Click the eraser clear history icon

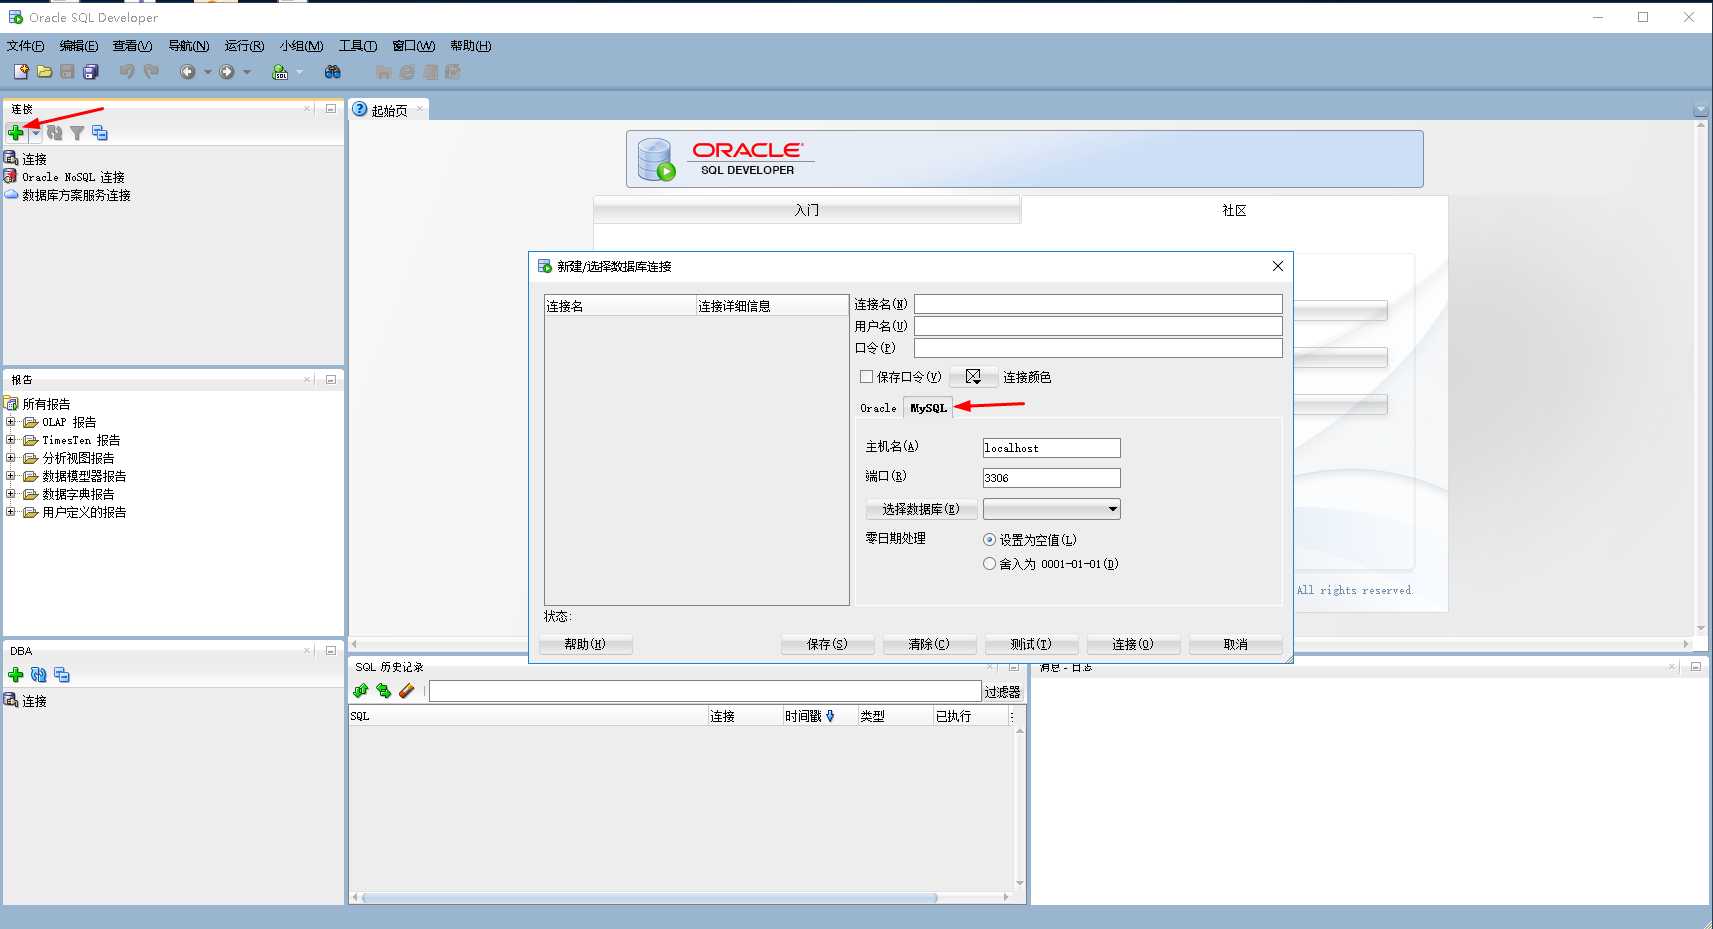[x=406, y=691]
